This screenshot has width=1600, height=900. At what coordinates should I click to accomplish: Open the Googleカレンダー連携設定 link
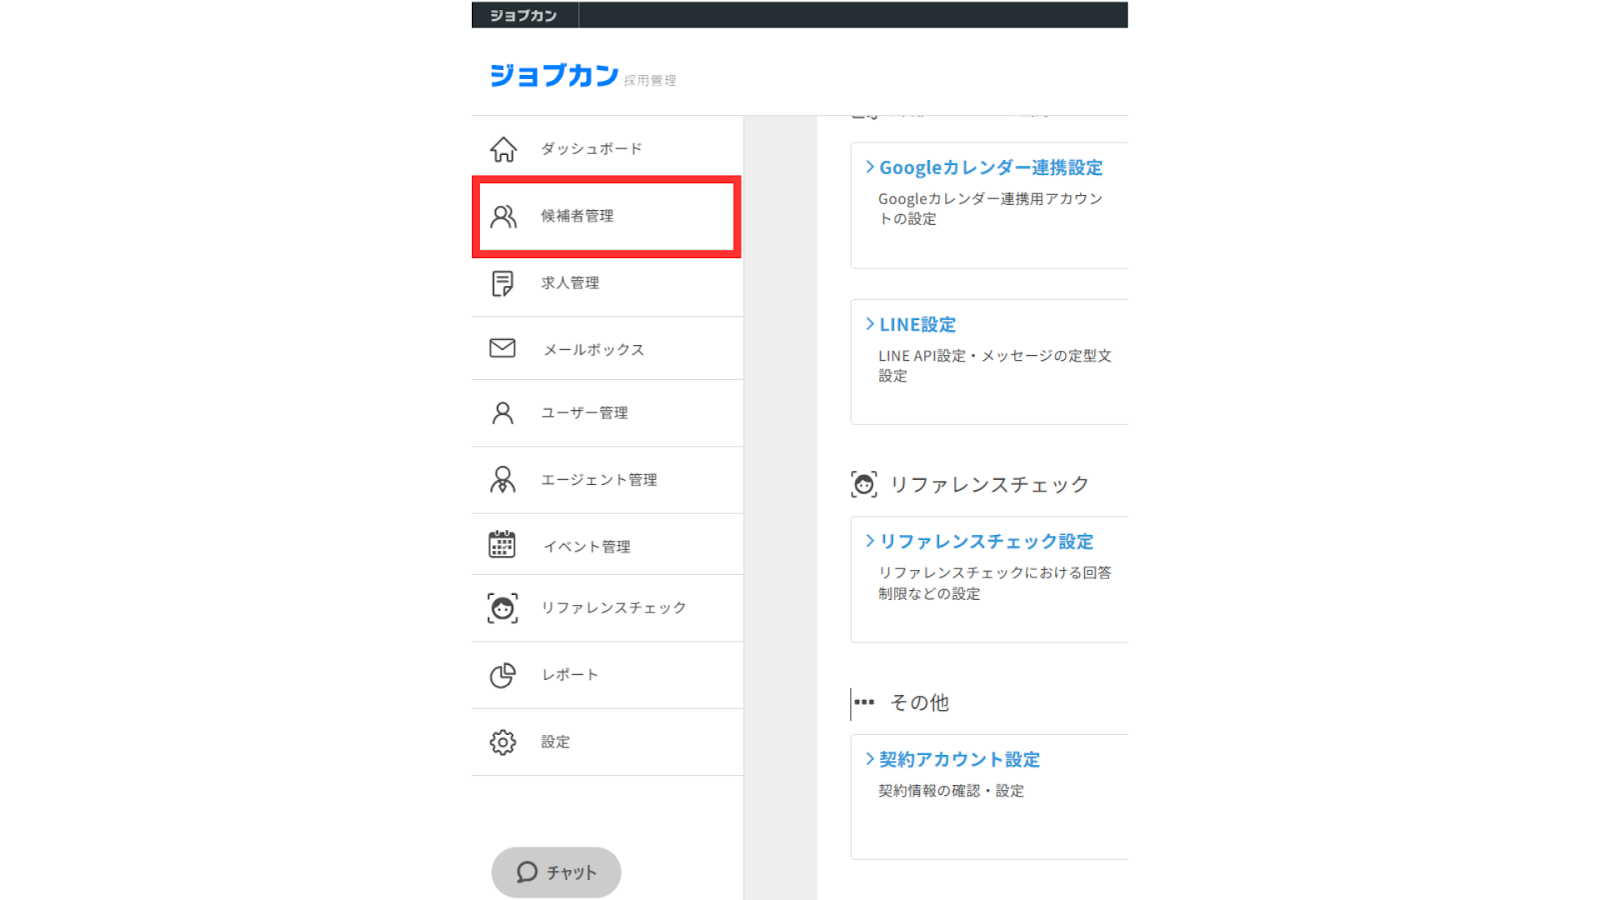click(x=990, y=168)
